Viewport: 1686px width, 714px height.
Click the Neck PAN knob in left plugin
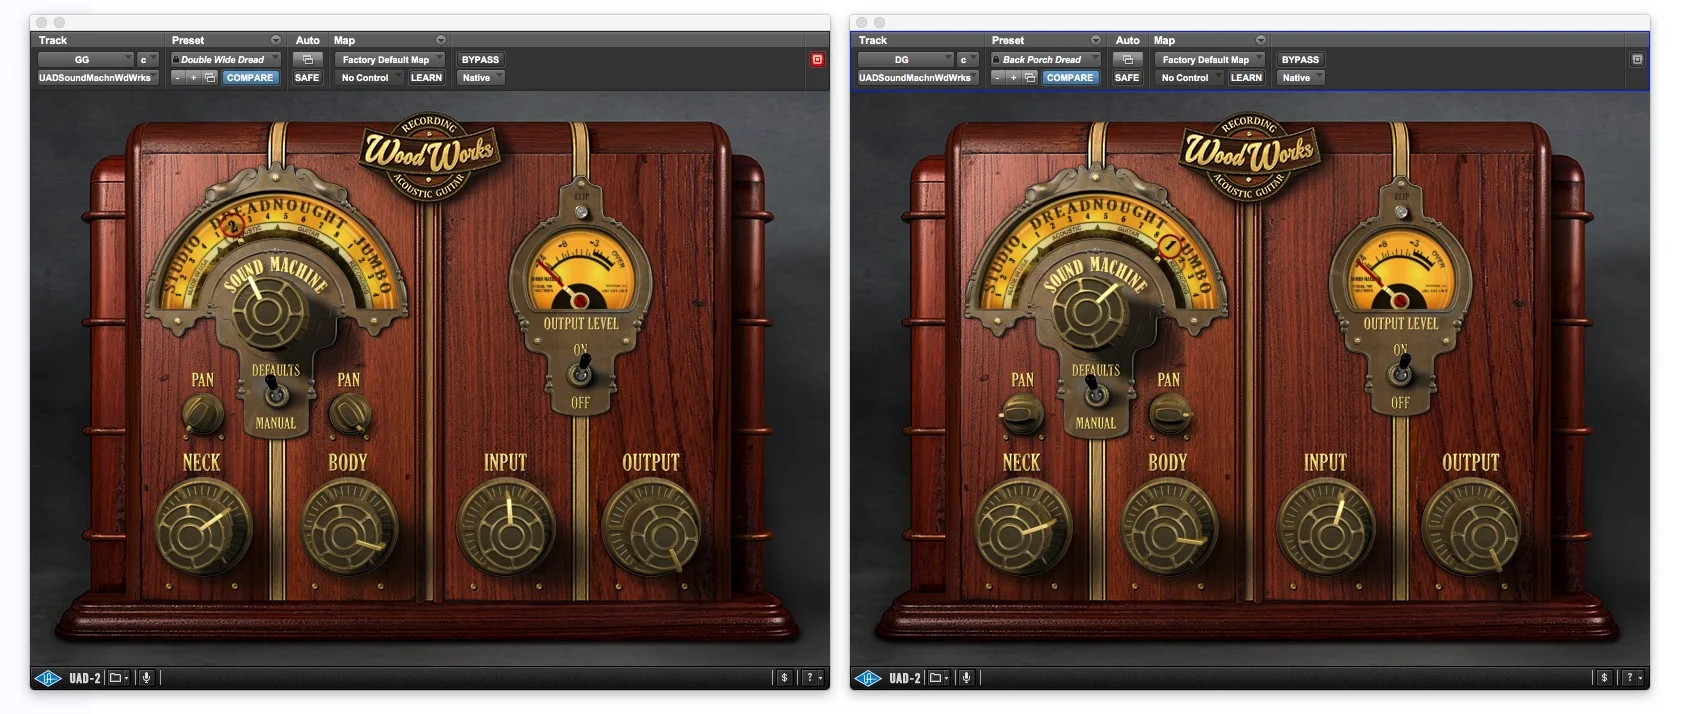coord(202,413)
